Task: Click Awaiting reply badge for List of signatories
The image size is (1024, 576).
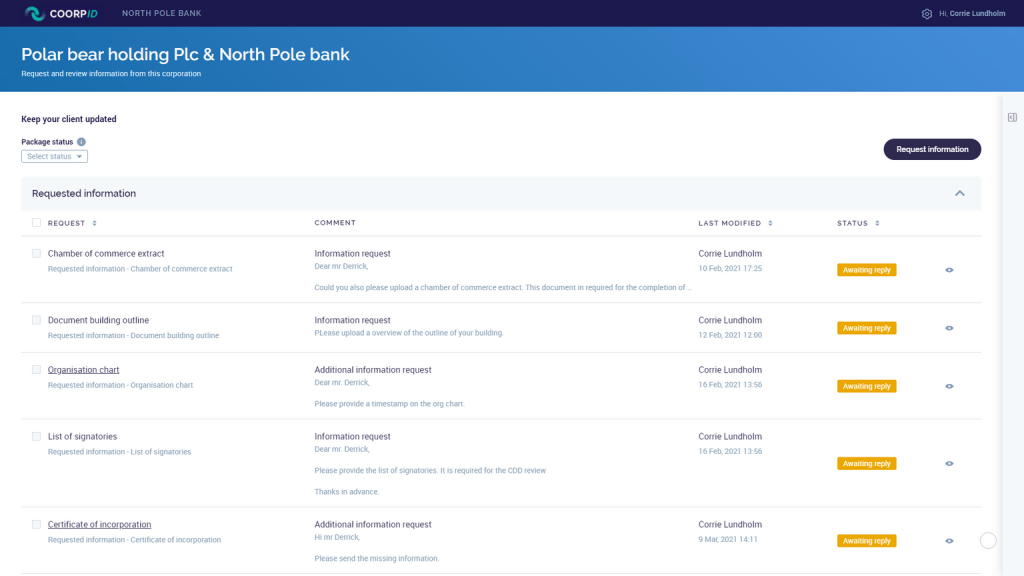Action: pos(867,464)
